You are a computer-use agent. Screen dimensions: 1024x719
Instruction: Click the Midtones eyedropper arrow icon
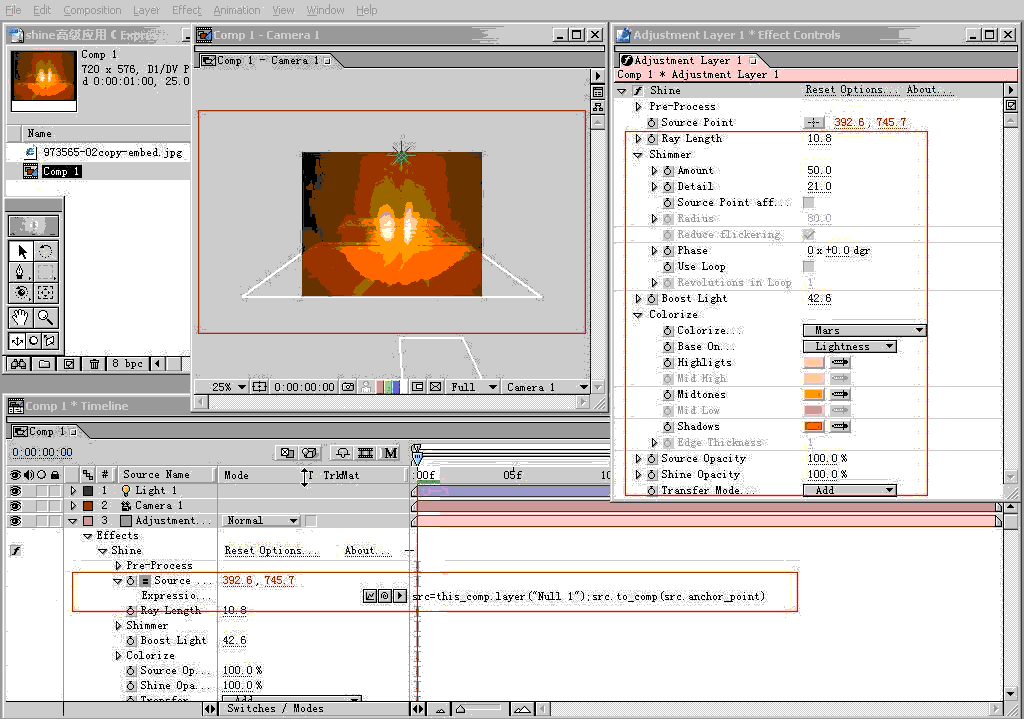[840, 394]
